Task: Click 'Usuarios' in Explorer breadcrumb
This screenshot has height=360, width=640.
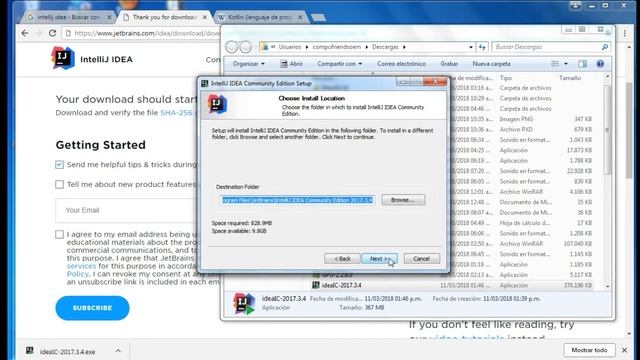Action: tap(290, 47)
